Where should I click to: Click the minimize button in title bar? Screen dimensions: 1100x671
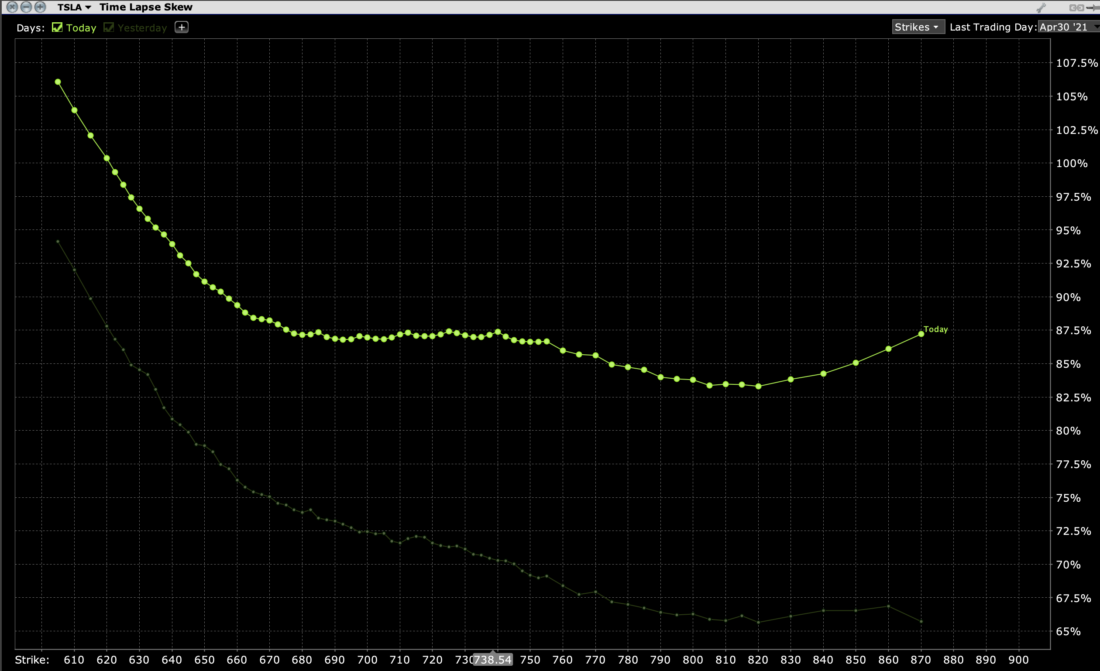27,7
